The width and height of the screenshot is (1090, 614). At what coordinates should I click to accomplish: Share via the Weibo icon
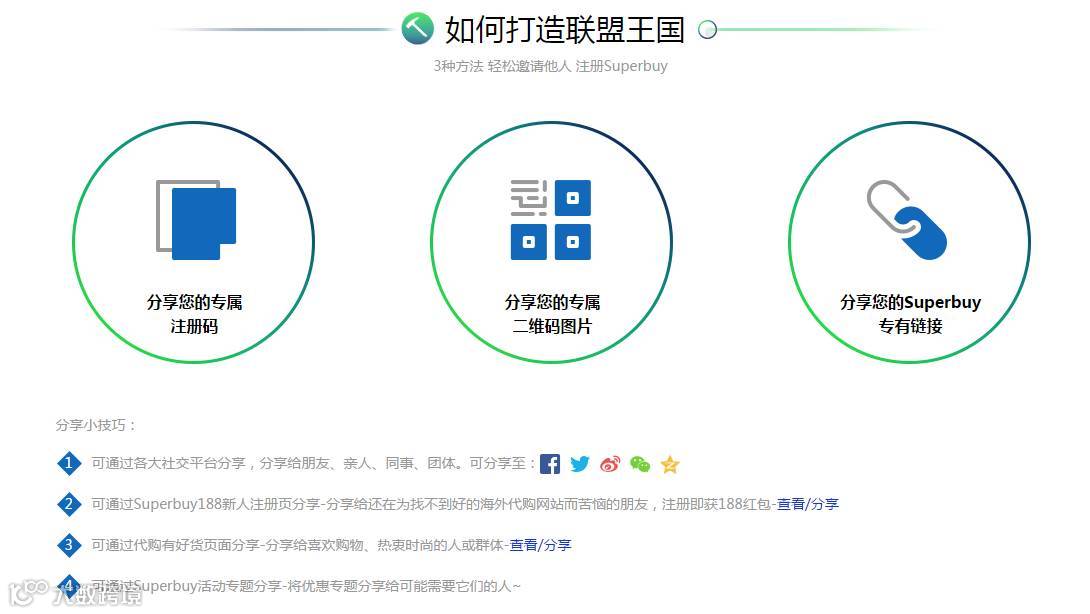point(610,464)
